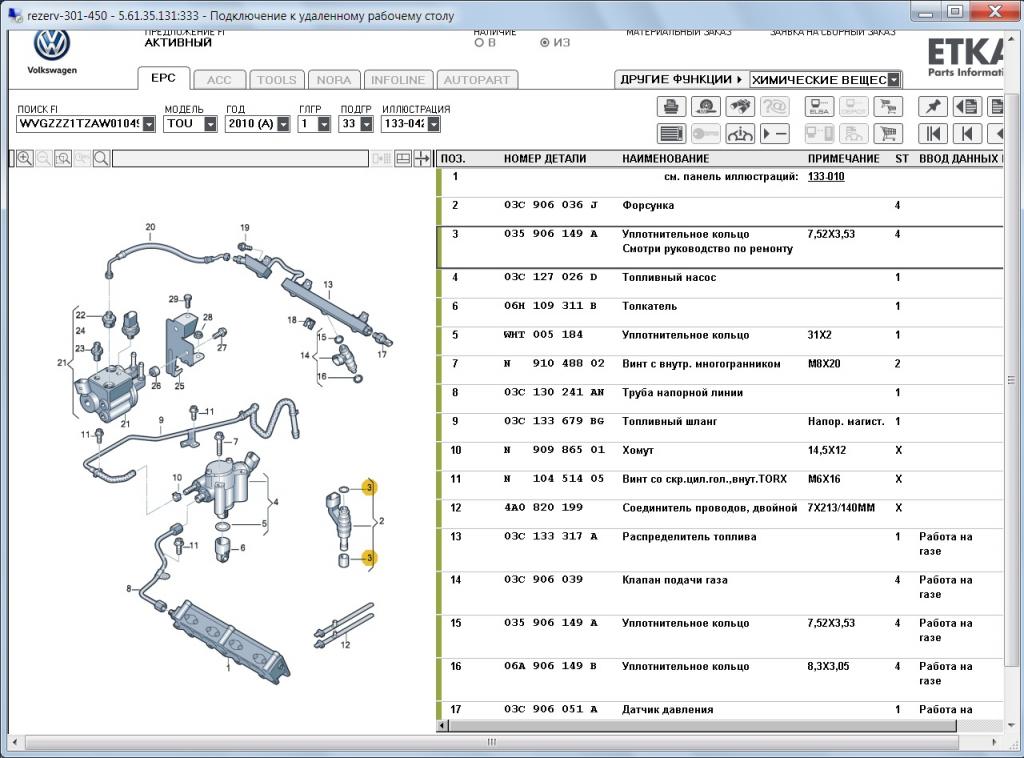This screenshot has height=758, width=1024.
Task: Go to previous illustration with single-bar arrow
Action: pos(967,134)
